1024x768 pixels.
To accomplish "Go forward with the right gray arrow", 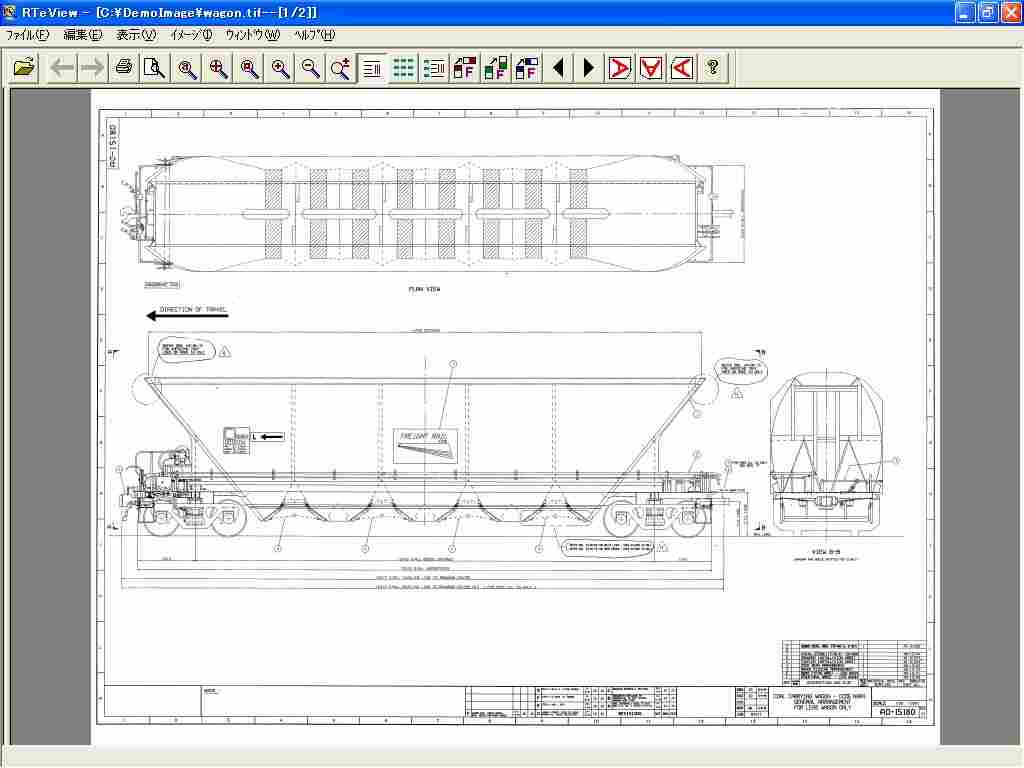I will [92, 67].
